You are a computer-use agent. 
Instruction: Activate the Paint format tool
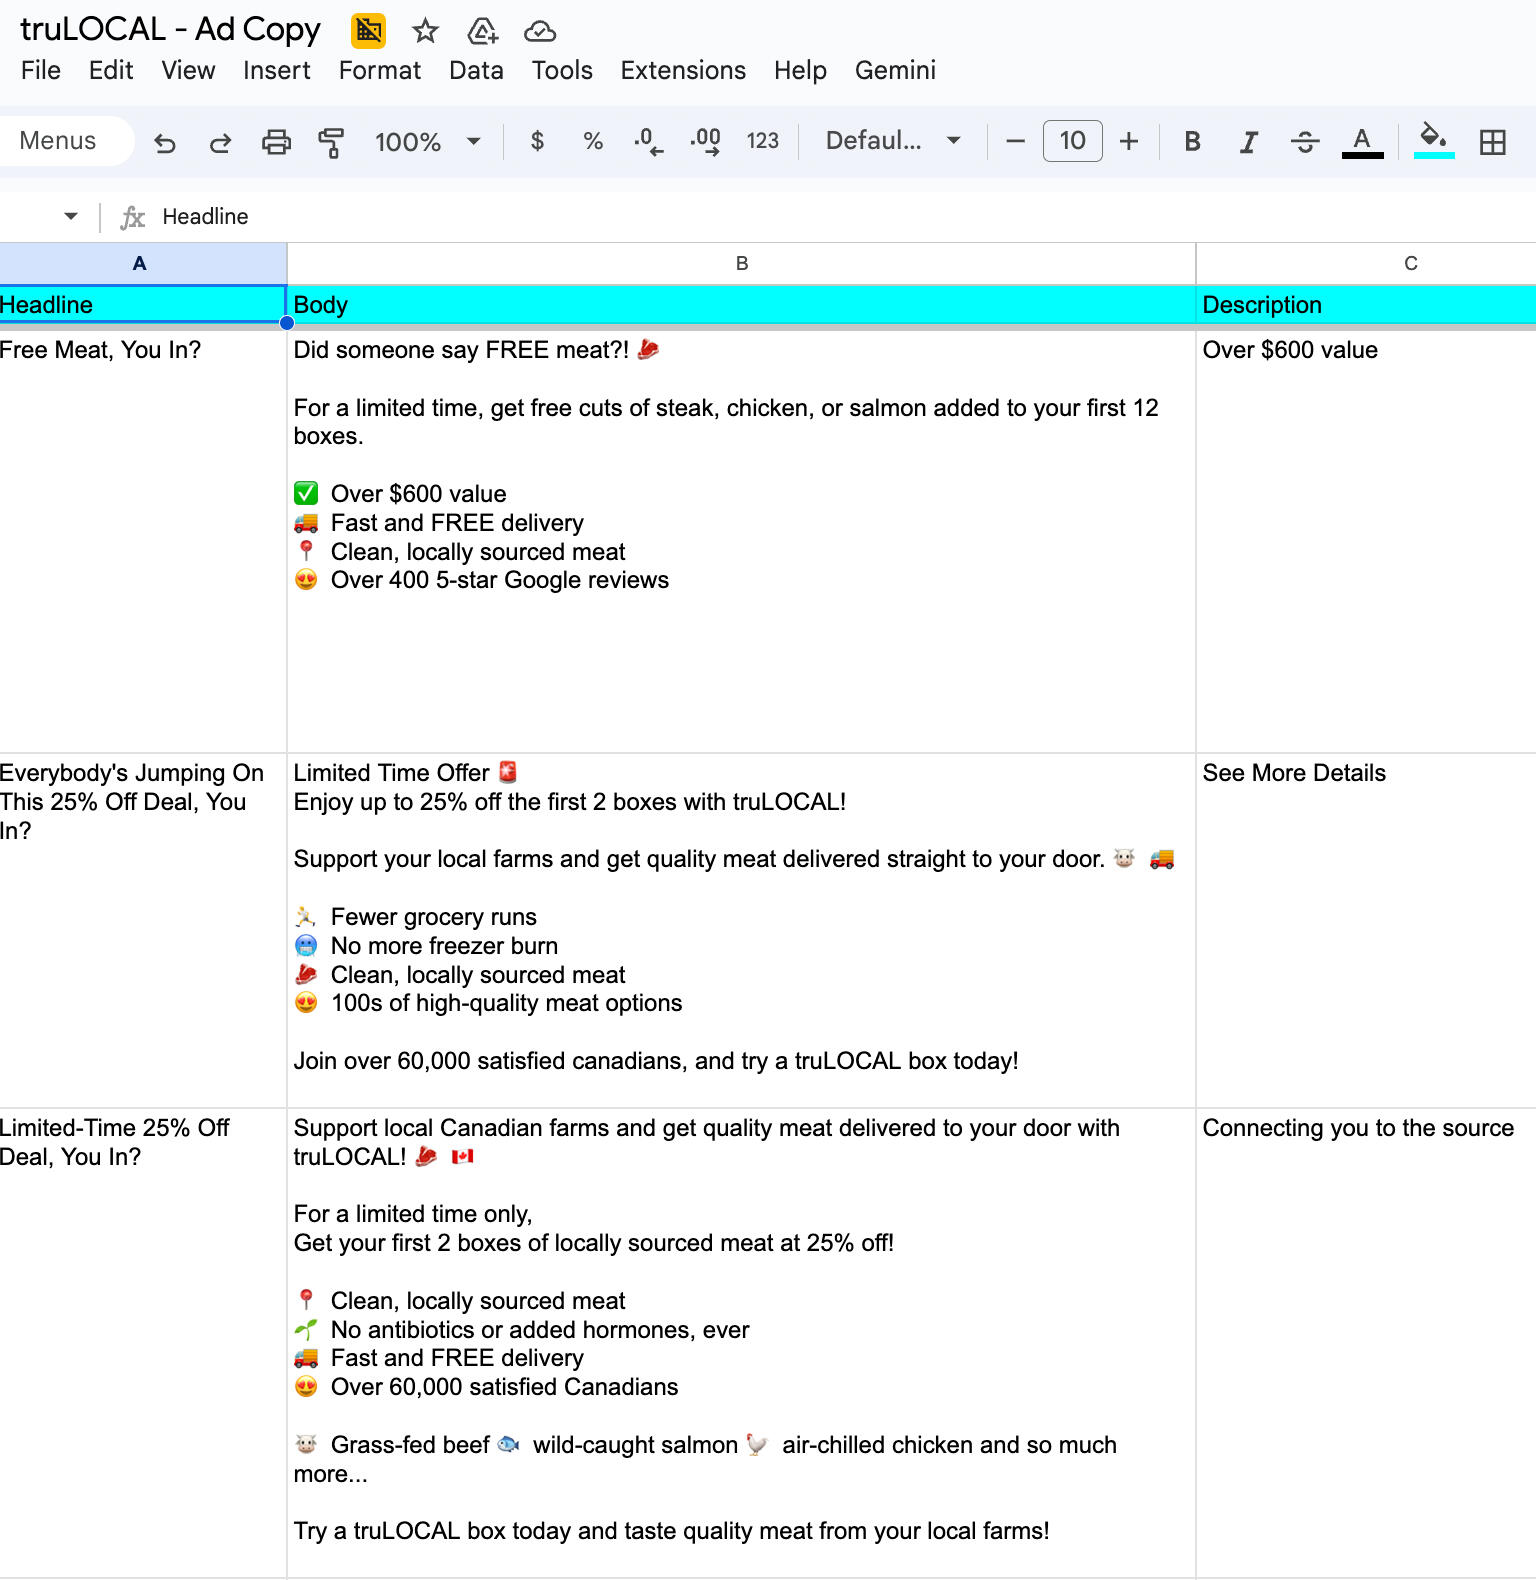tap(331, 142)
